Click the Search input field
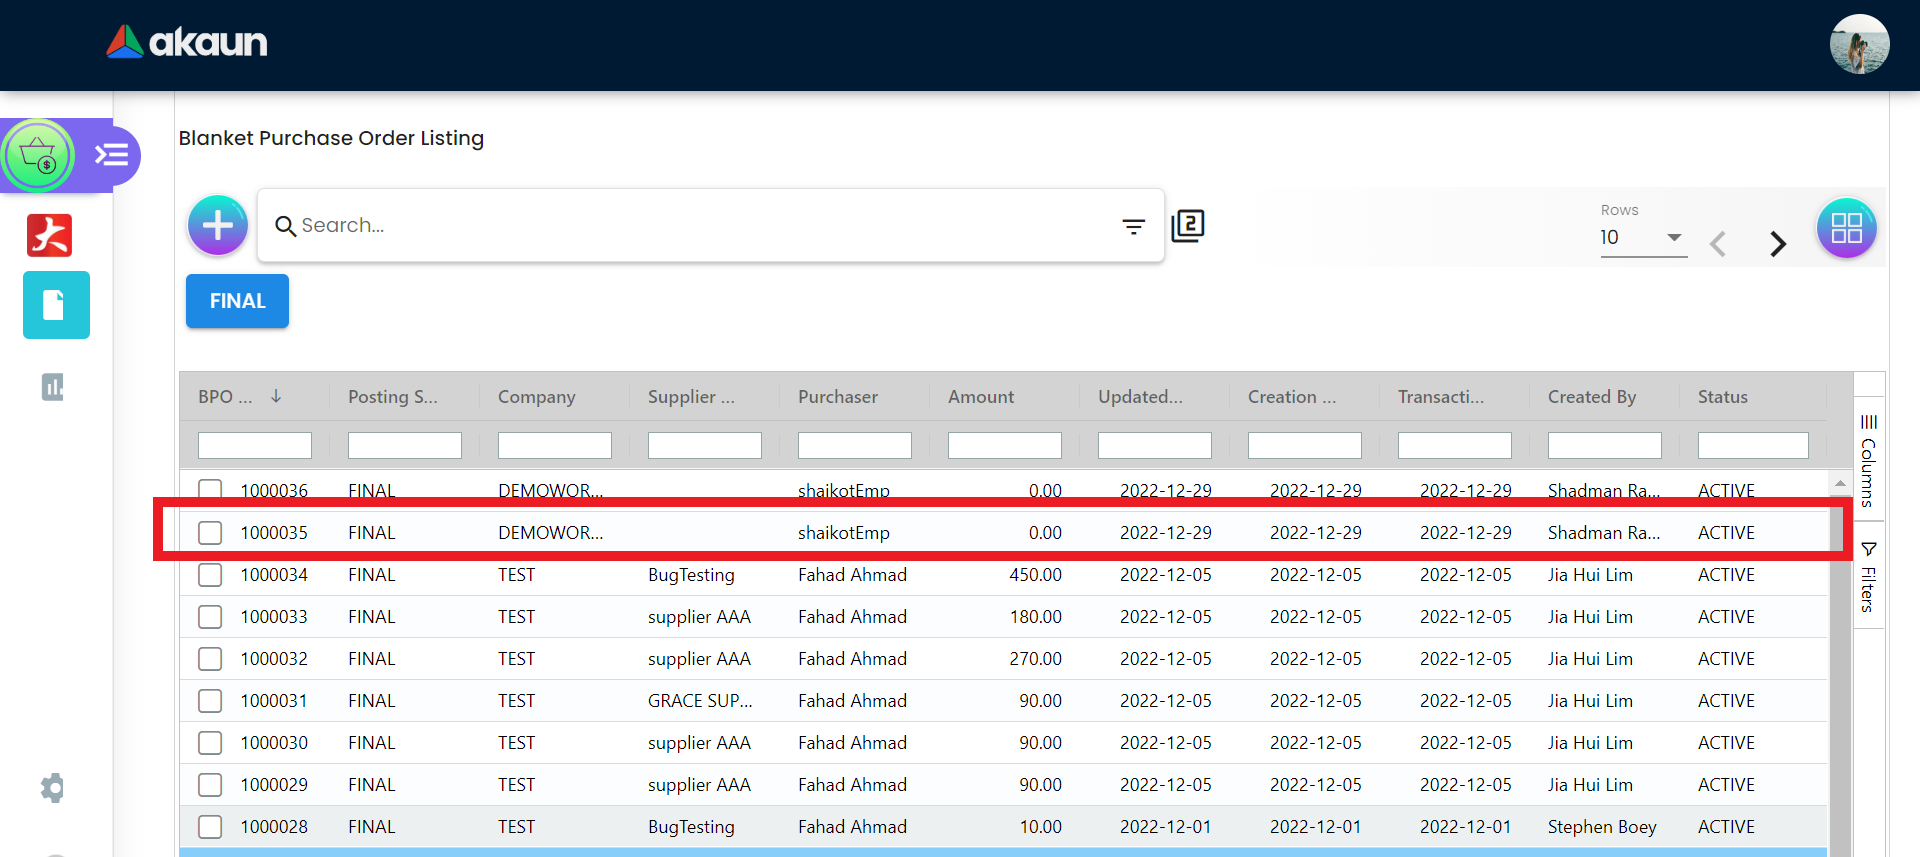This screenshot has width=1920, height=857. click(700, 226)
